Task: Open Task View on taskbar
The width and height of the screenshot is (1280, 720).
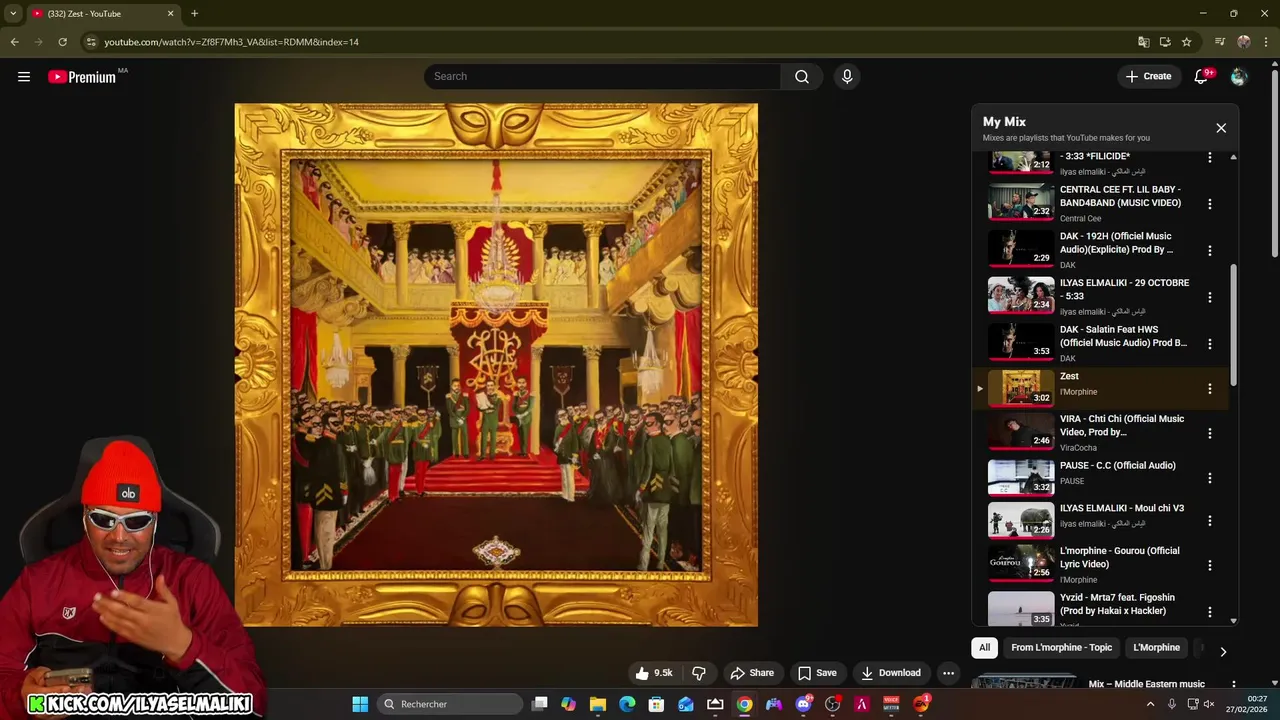Action: [539, 704]
